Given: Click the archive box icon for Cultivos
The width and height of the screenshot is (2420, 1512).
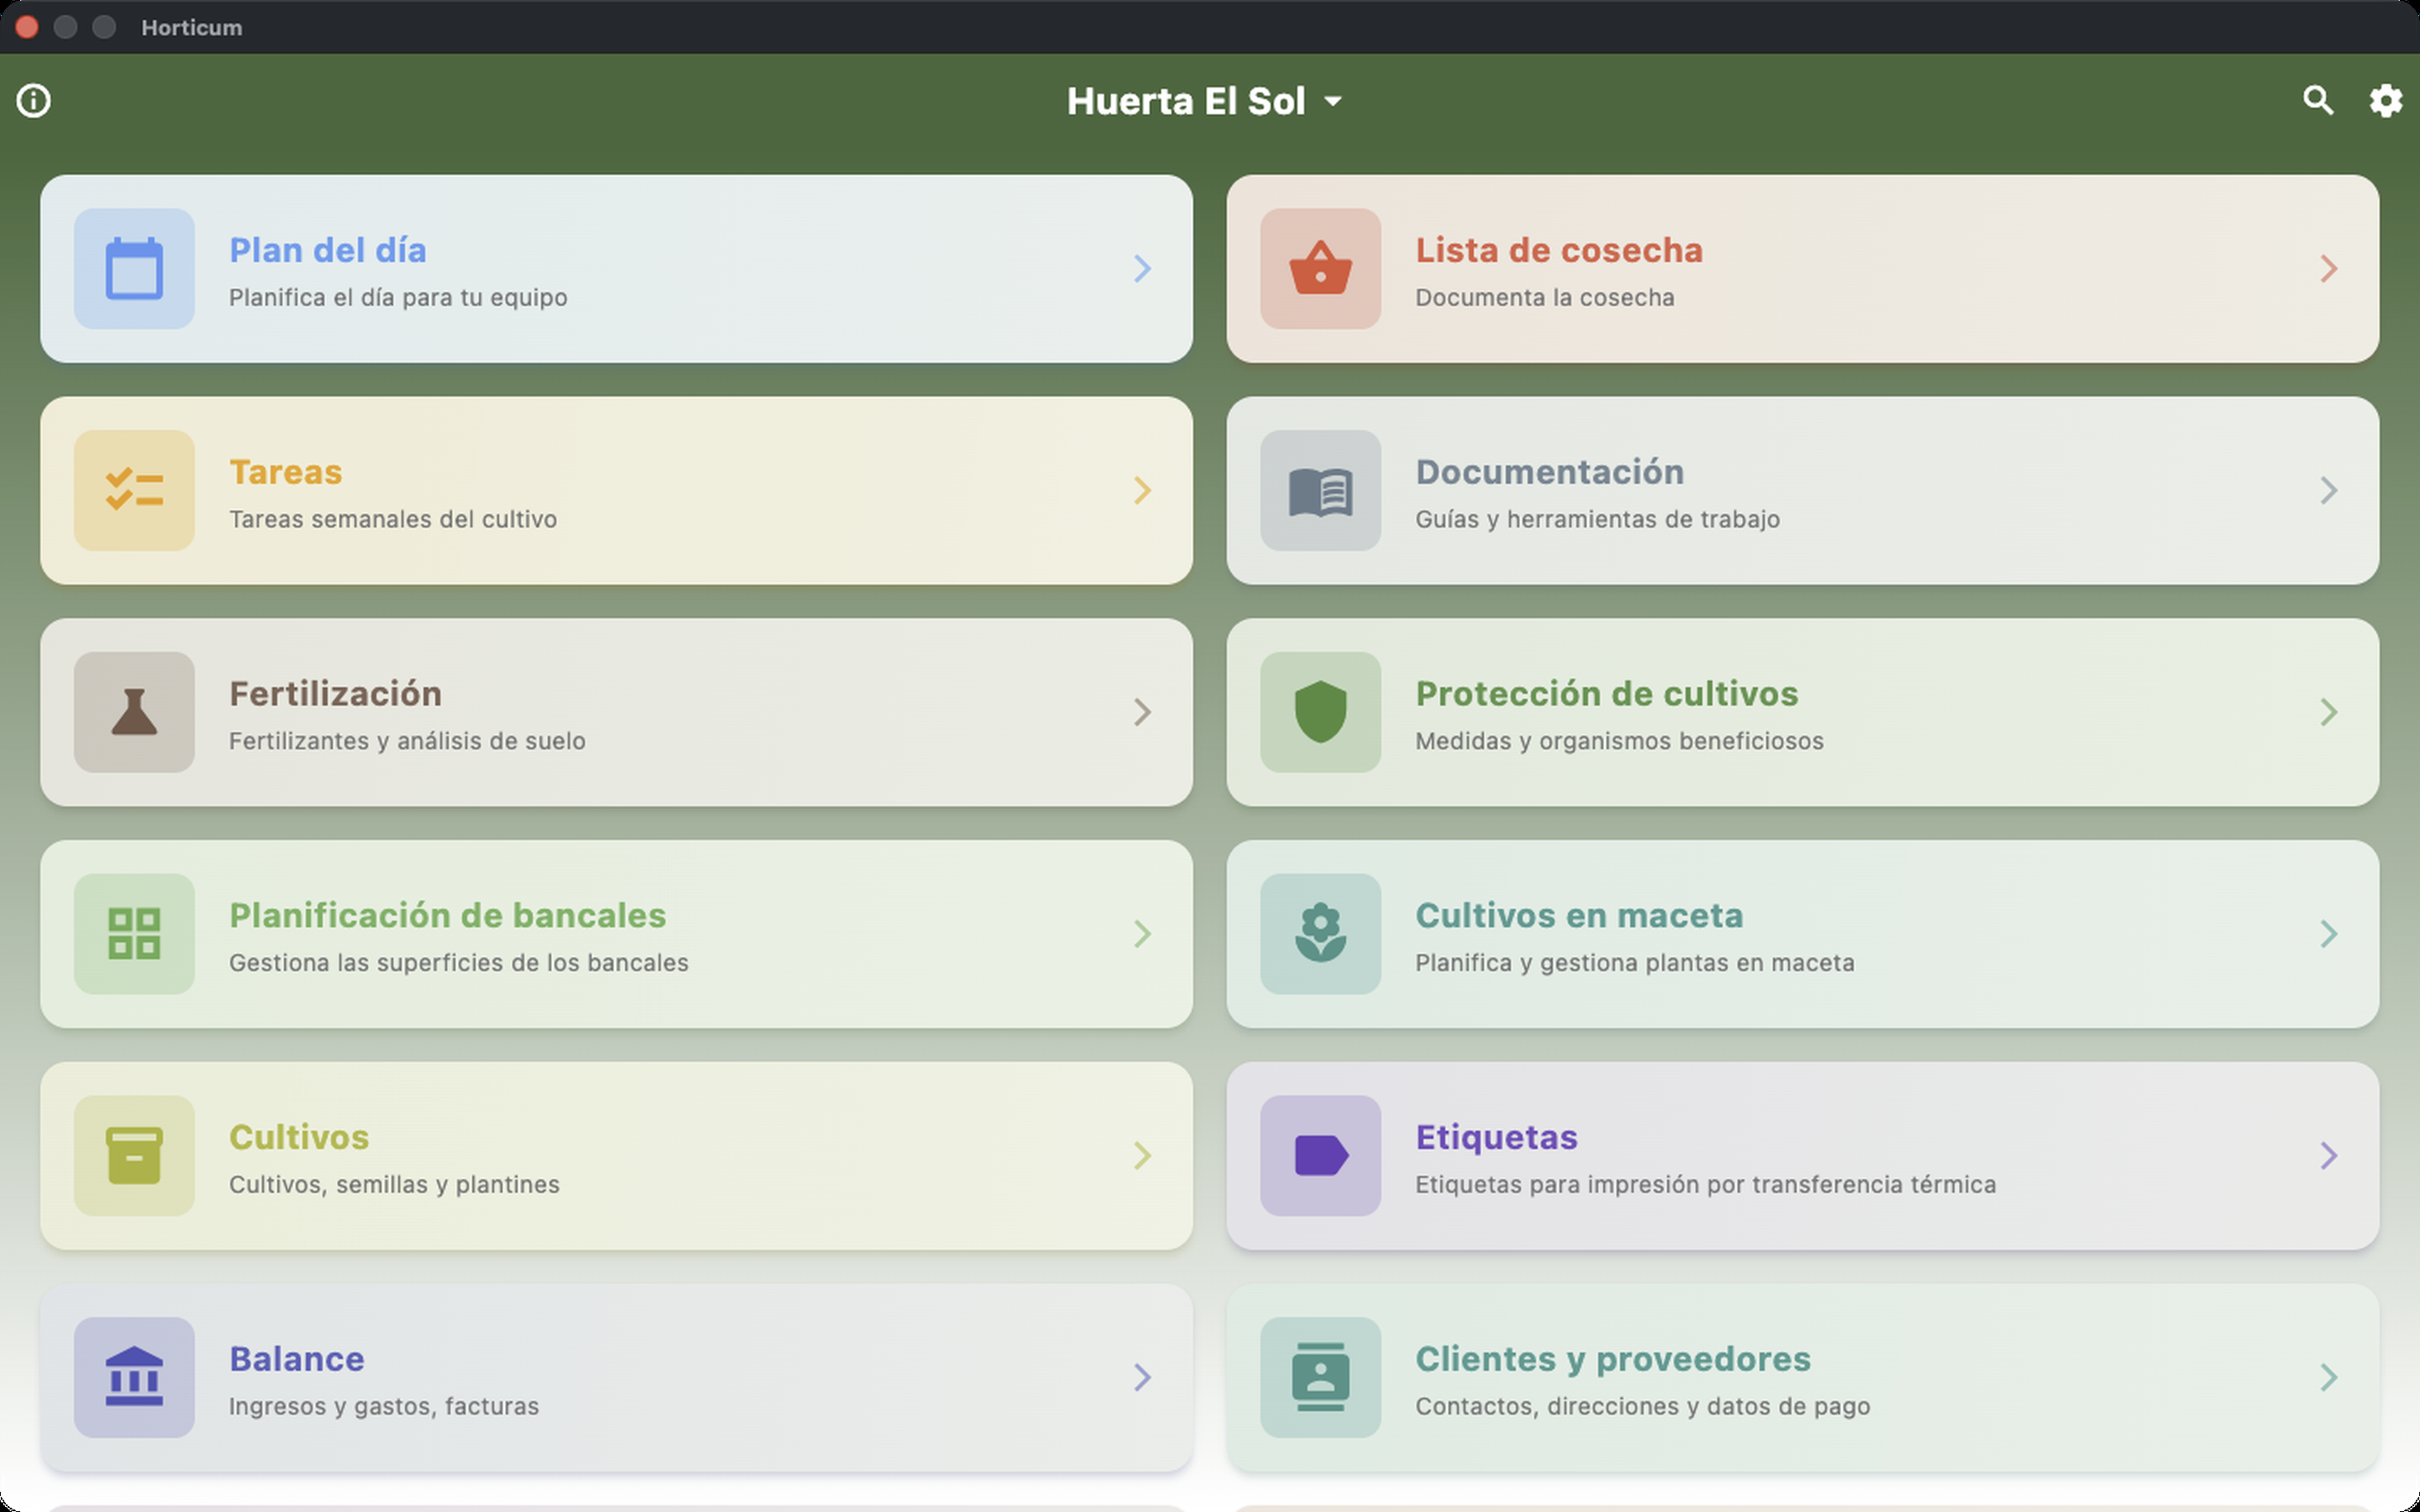Looking at the screenshot, I should 134,1156.
